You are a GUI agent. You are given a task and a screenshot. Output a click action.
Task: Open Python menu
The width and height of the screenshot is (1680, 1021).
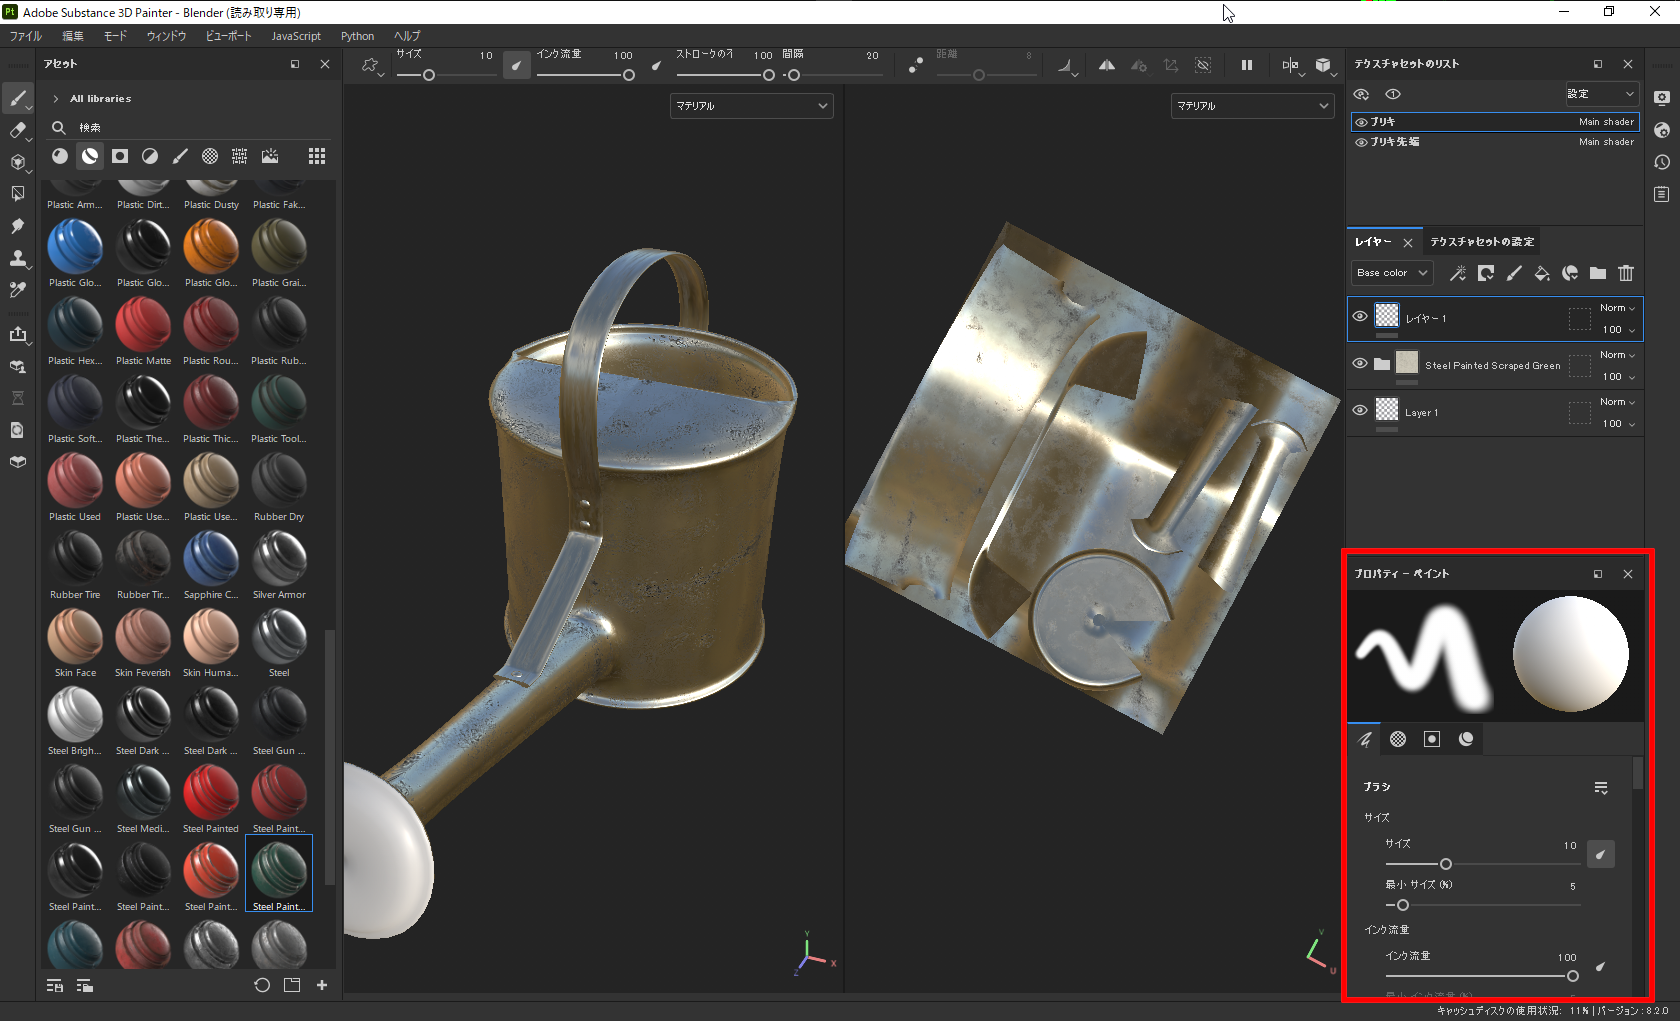coord(357,36)
